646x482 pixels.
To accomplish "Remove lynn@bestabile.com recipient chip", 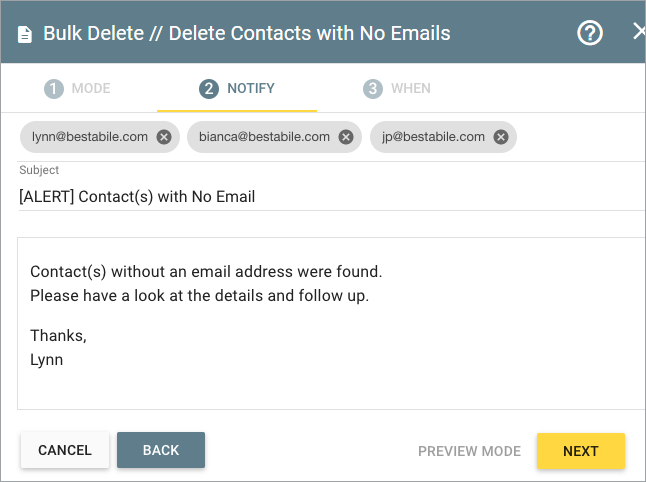I will [164, 137].
